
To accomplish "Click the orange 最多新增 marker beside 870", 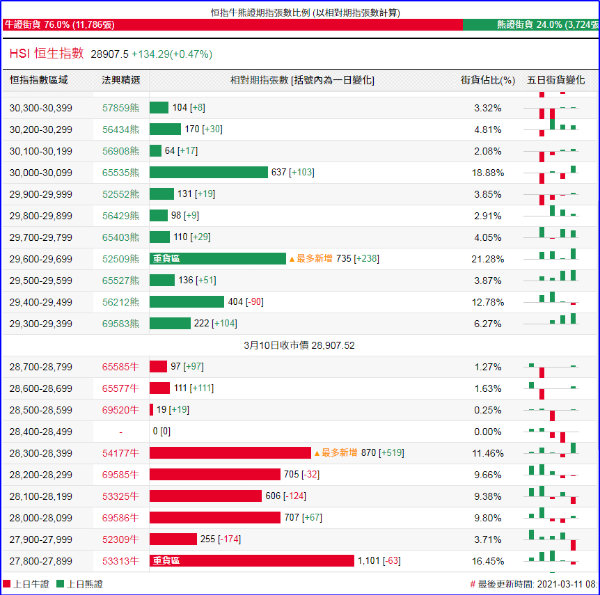I will (x=336, y=453).
